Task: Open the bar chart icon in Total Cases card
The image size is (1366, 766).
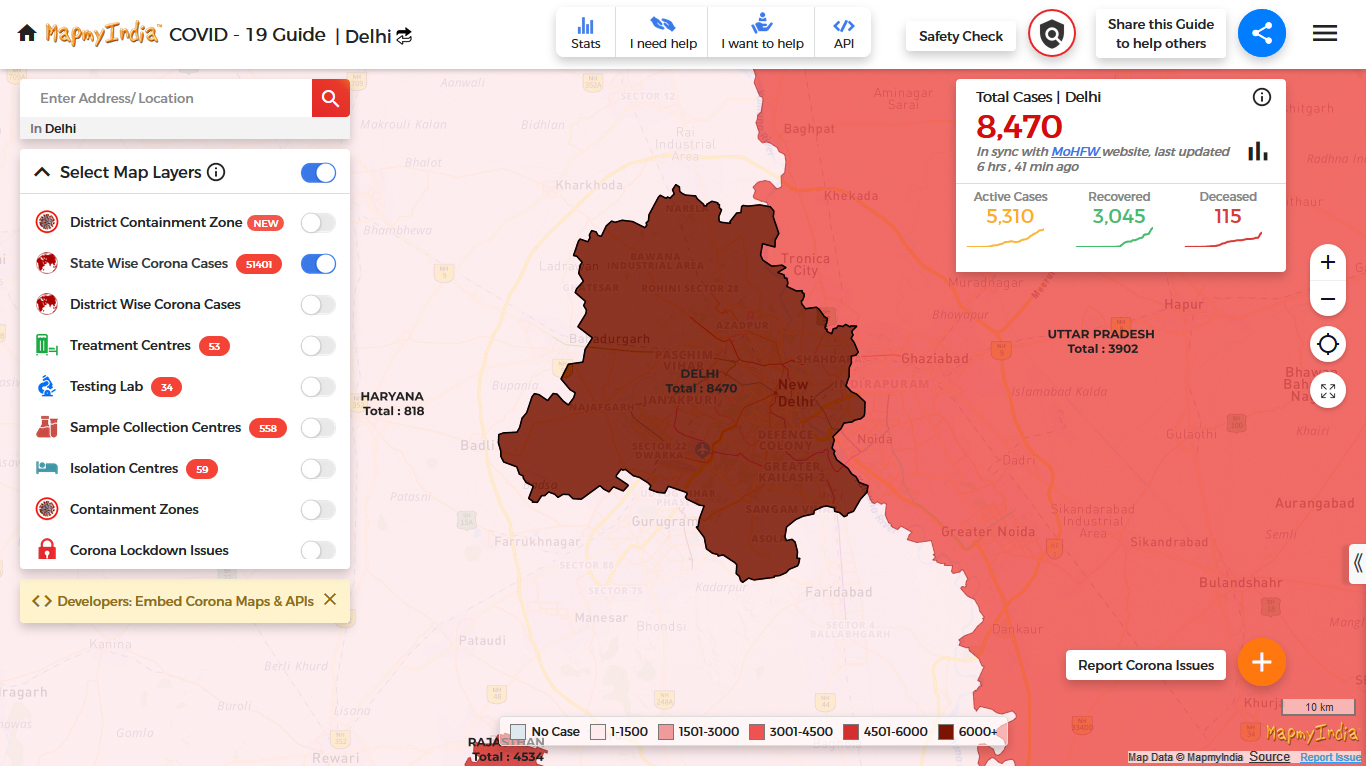Action: (x=1257, y=151)
